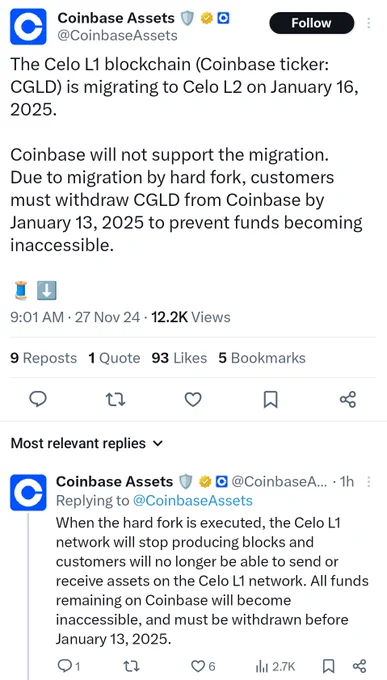Open the three-dot menu on main post
This screenshot has height=680, width=387.
(369, 23)
